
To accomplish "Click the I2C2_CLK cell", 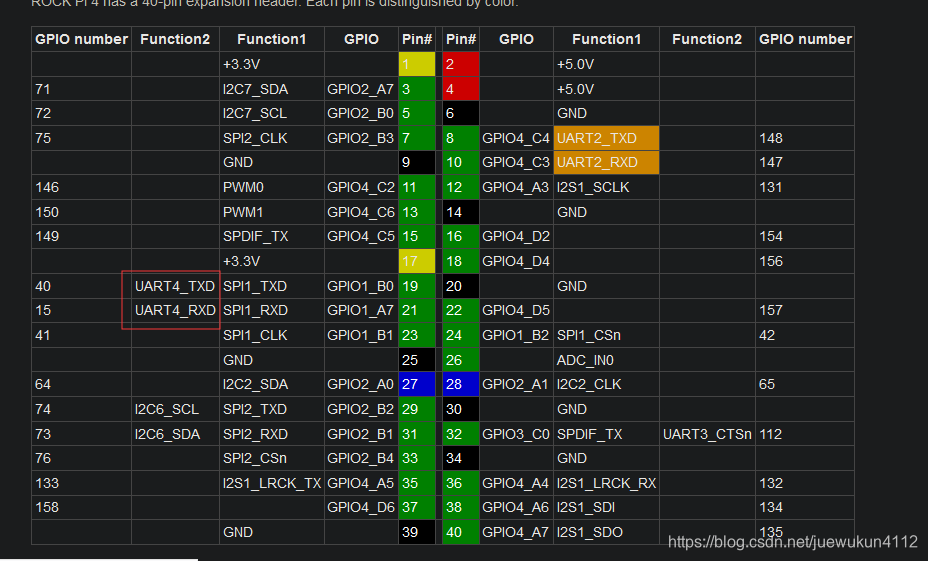I will click(606, 384).
